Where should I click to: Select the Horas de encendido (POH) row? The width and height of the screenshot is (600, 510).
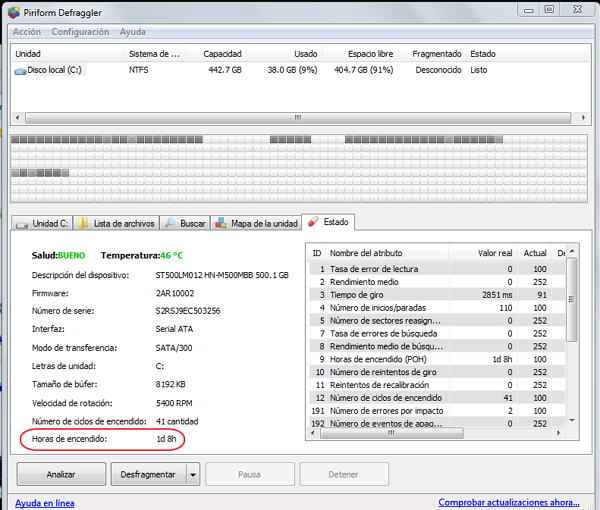(436, 359)
